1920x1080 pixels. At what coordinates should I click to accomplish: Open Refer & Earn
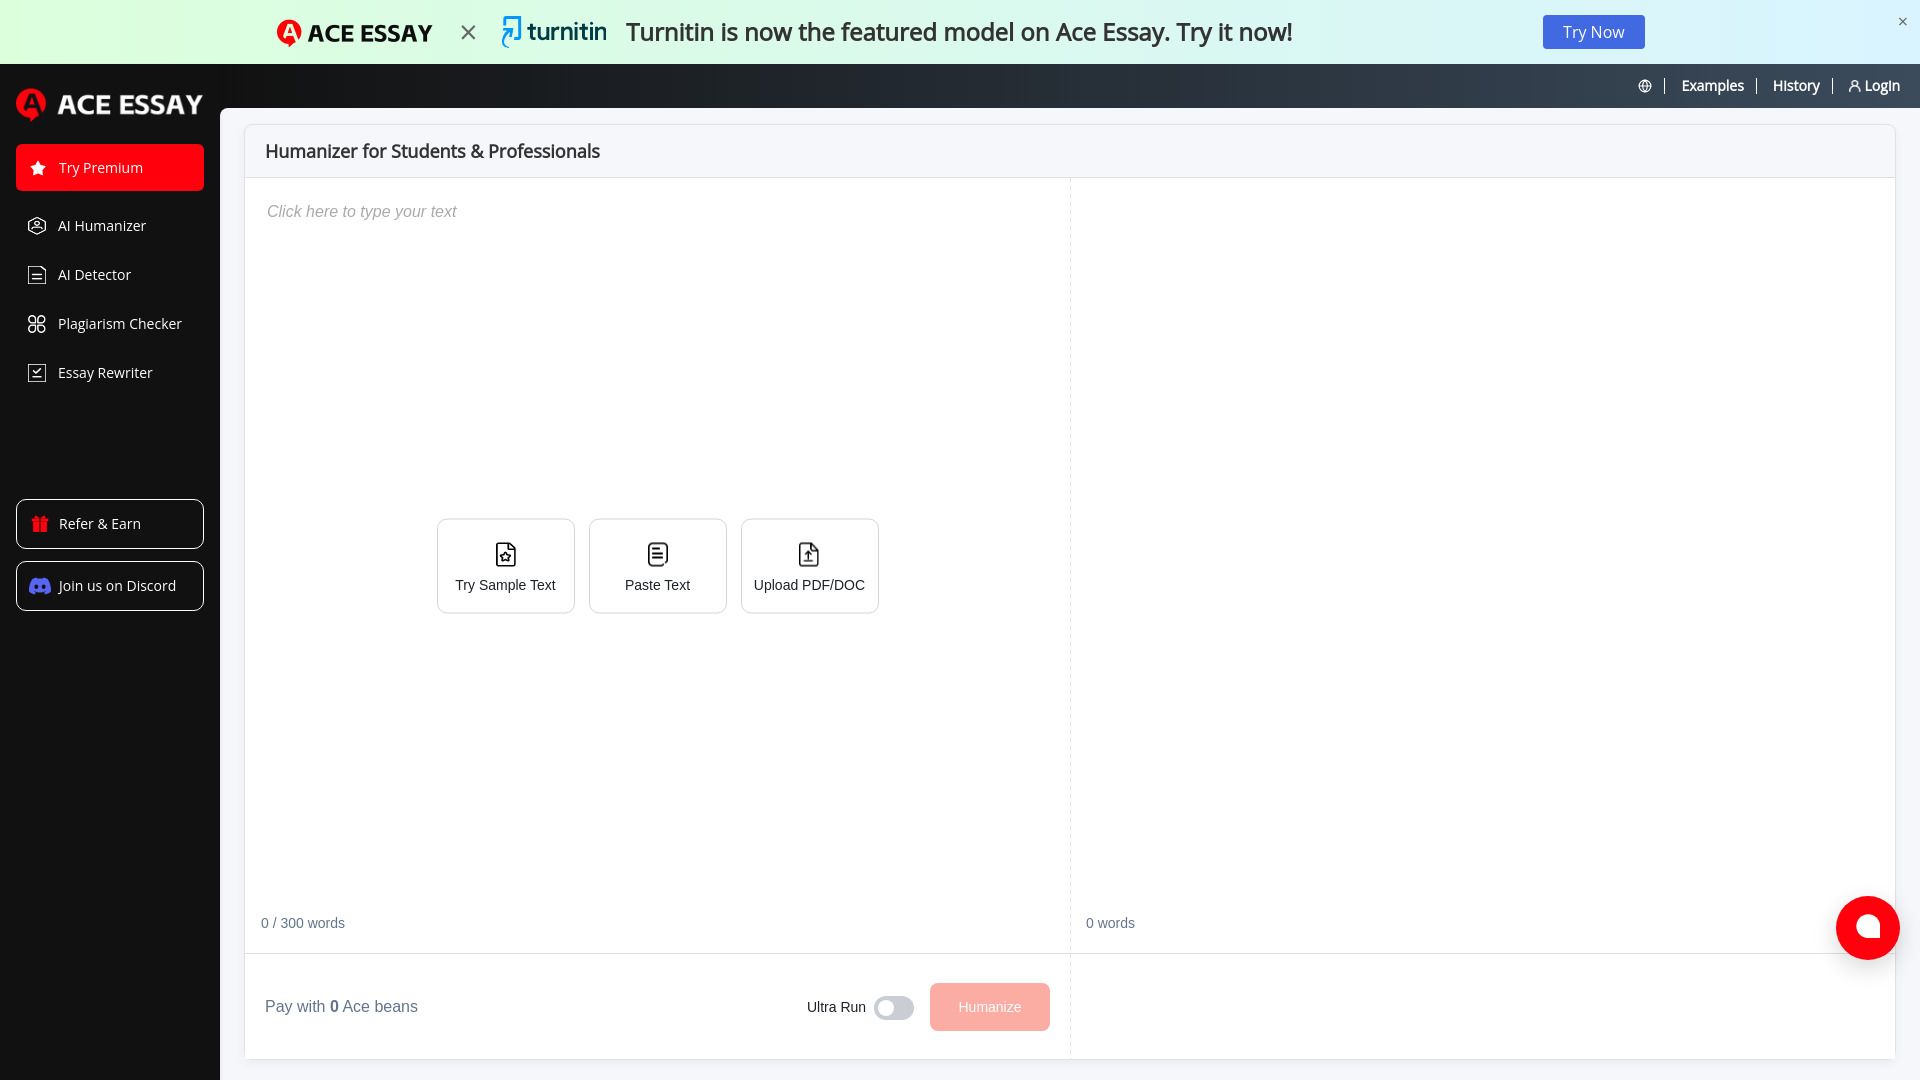[x=109, y=523]
